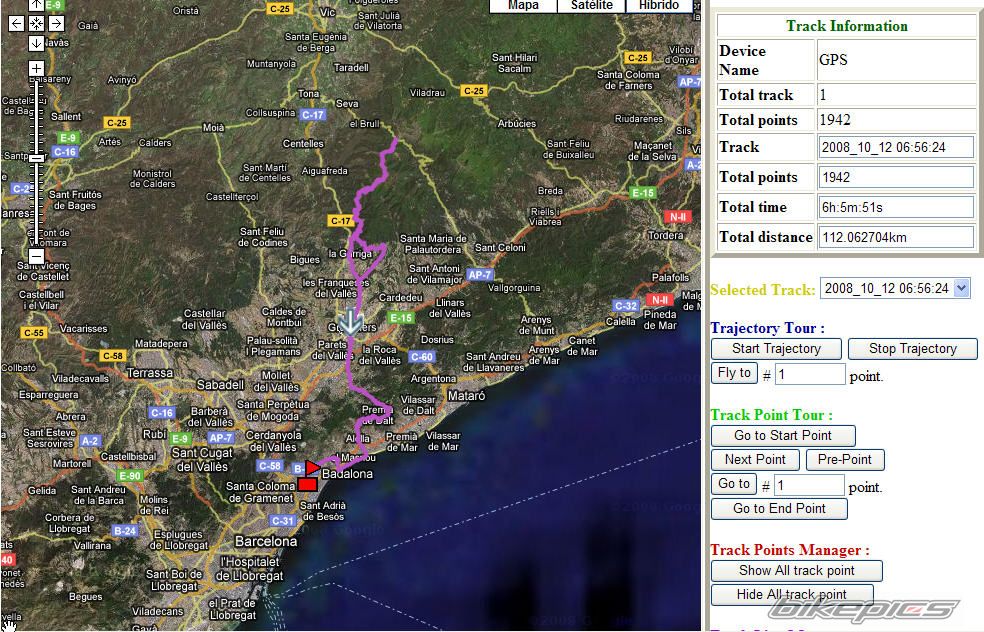This screenshot has height=632, width=984.
Task: Switch map to Mapa view
Action: pyautogui.click(x=523, y=6)
